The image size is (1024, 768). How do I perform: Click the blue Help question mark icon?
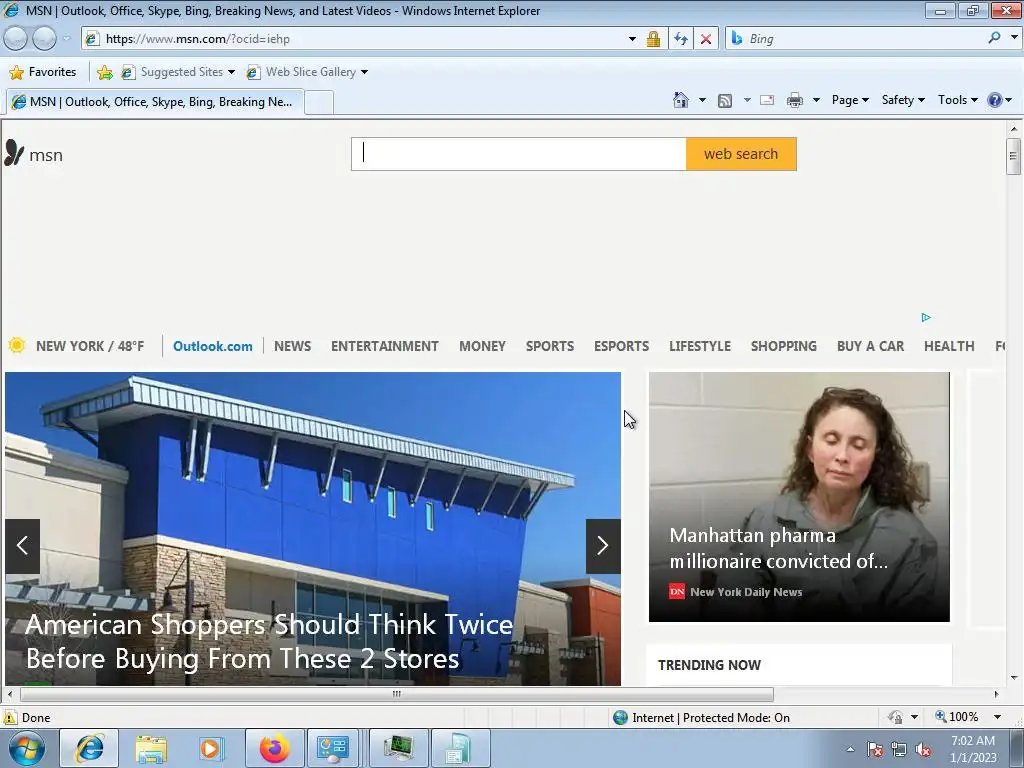[995, 100]
